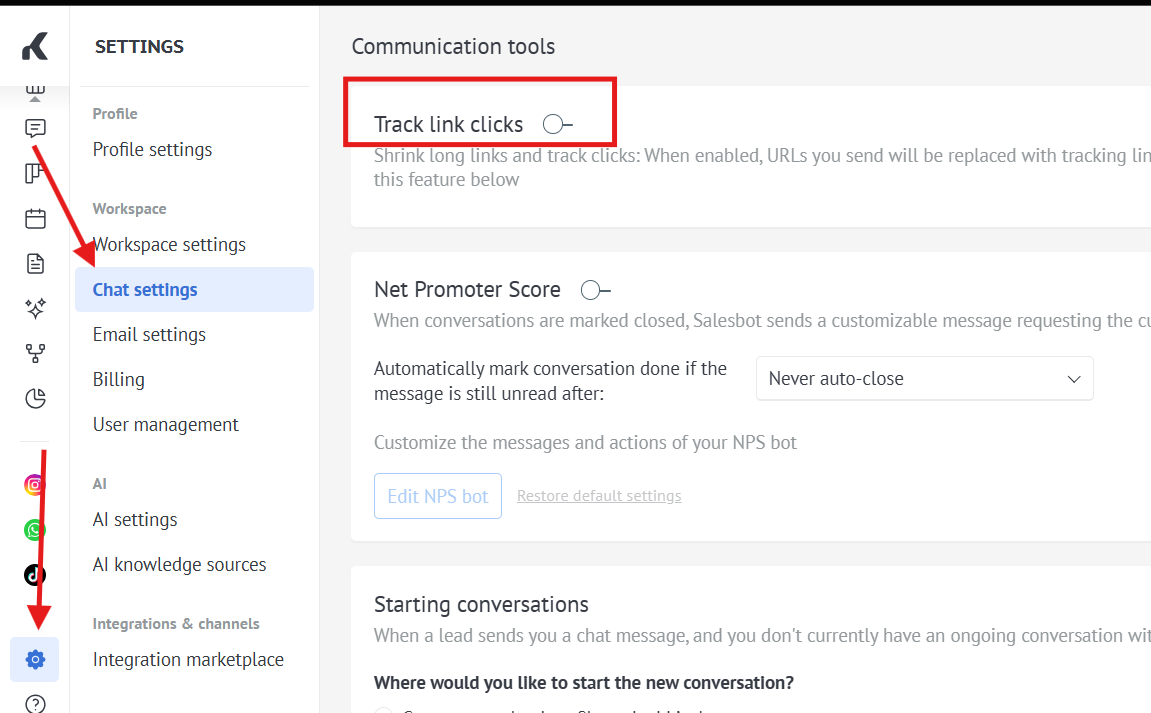Viewport: 1151px width, 713px height.
Task: Click the Instagram channel icon
Action: tap(35, 485)
